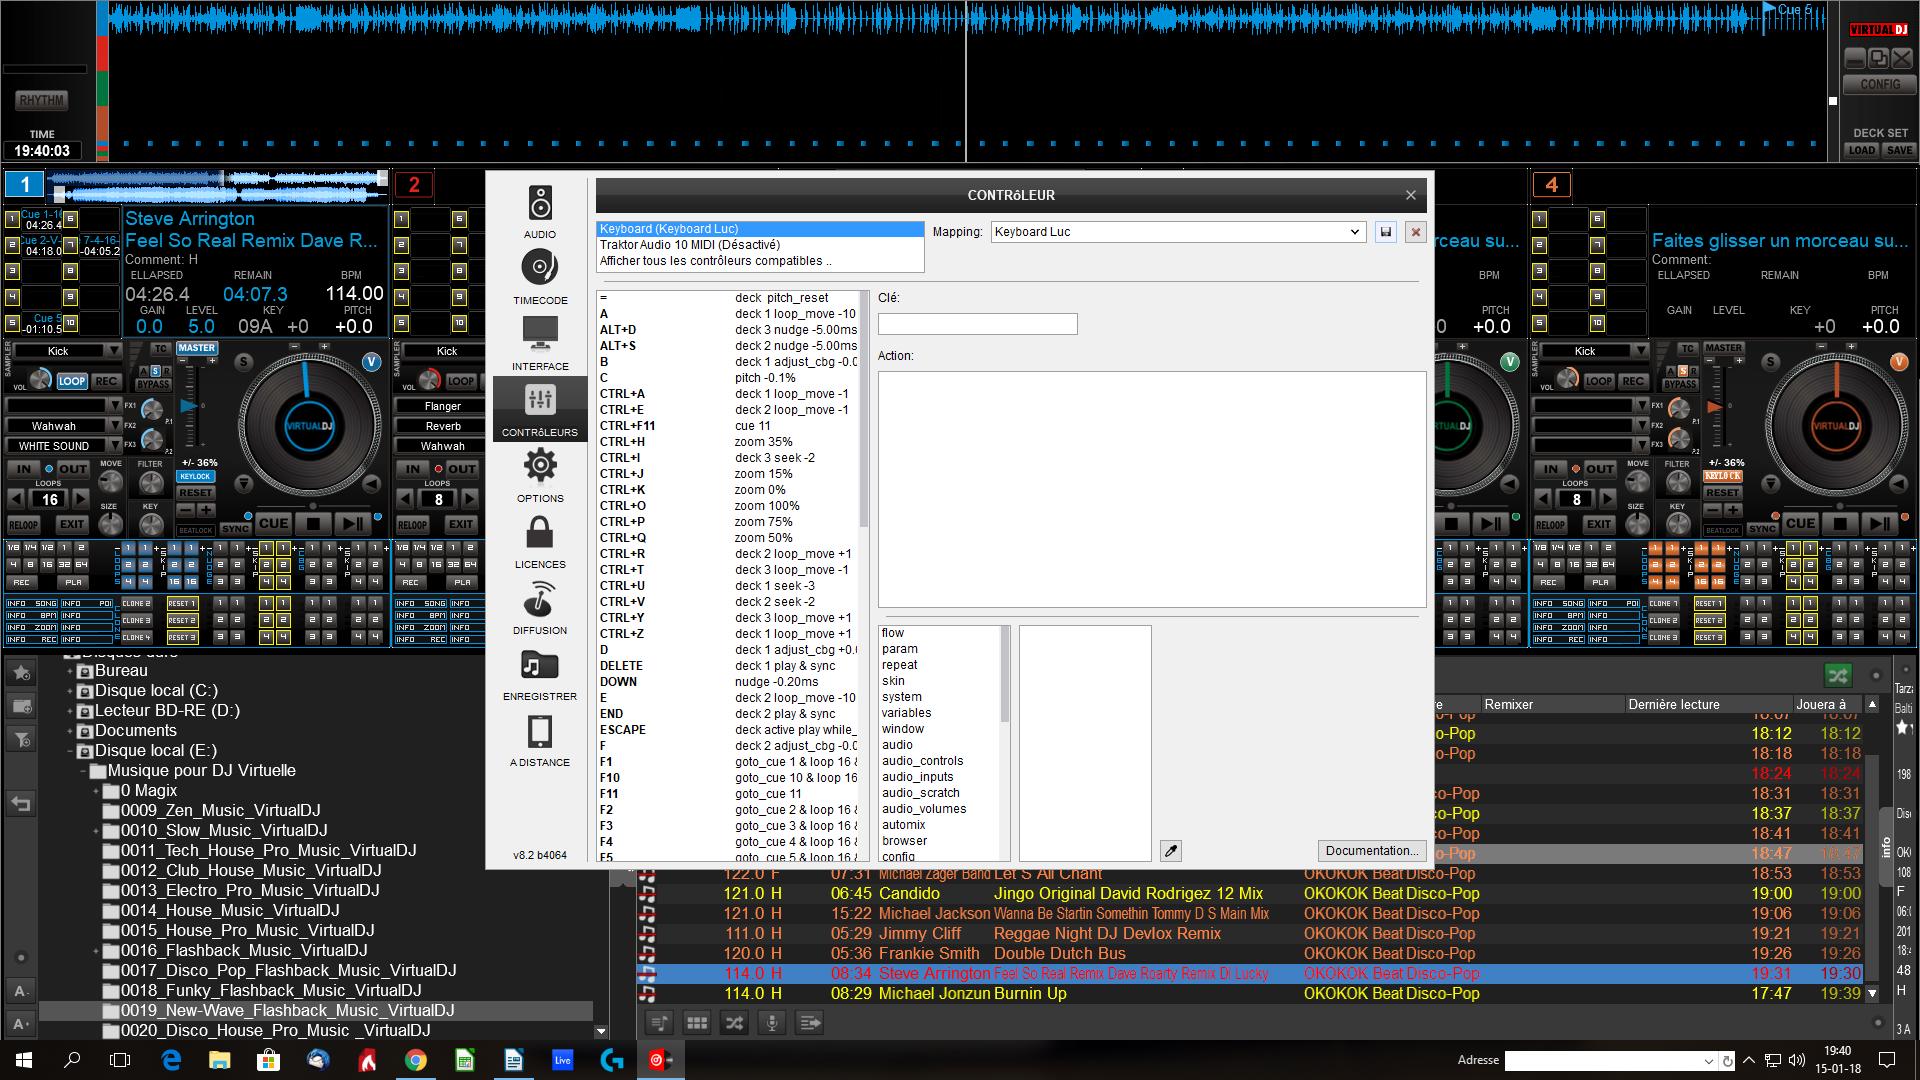Open deck 1 WHITE SOUND effect dropdown
The image size is (1920, 1080).
coord(64,446)
